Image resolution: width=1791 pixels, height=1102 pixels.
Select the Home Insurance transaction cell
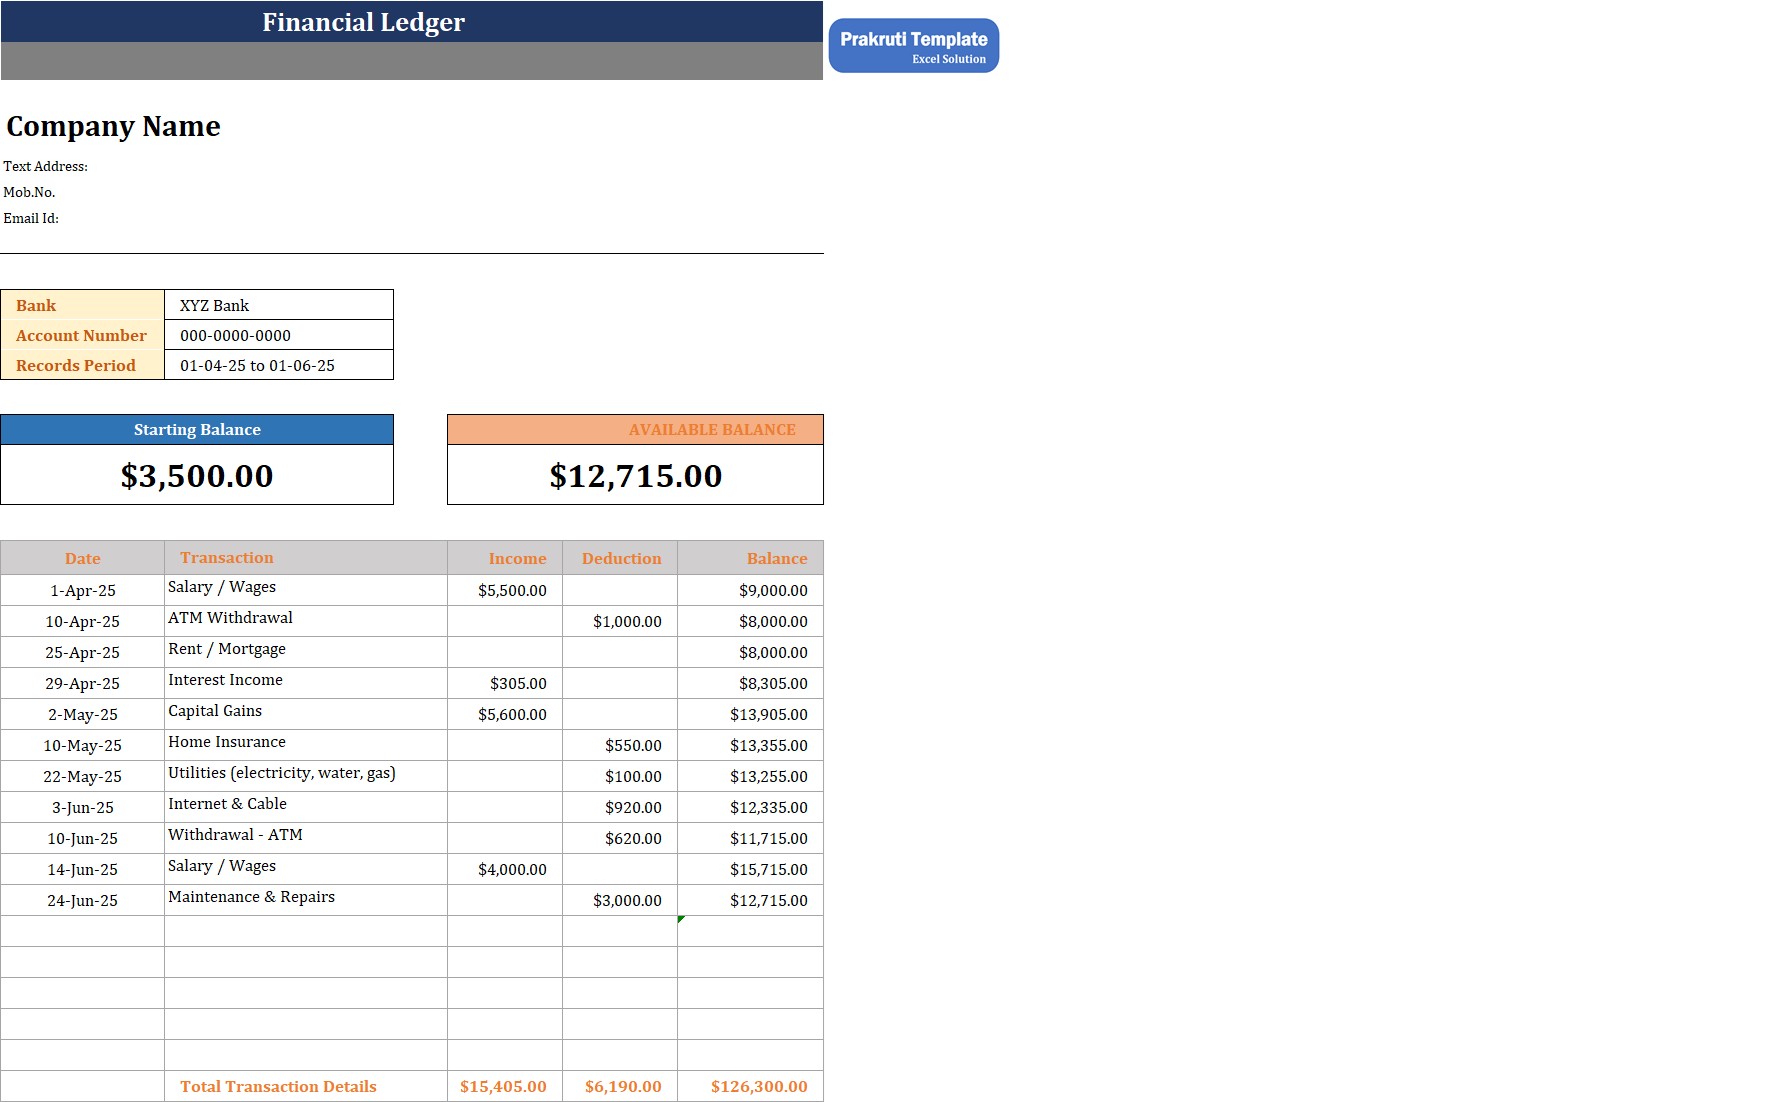click(306, 745)
